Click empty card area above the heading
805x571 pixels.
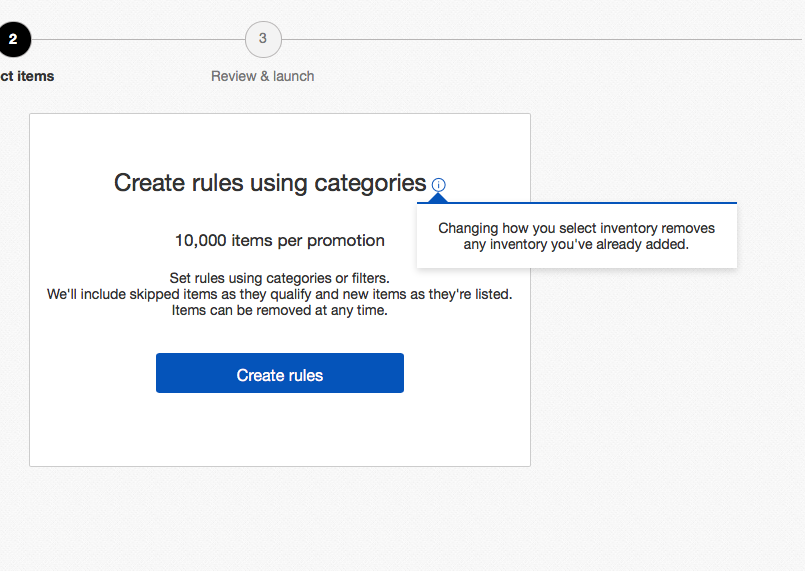(280, 138)
